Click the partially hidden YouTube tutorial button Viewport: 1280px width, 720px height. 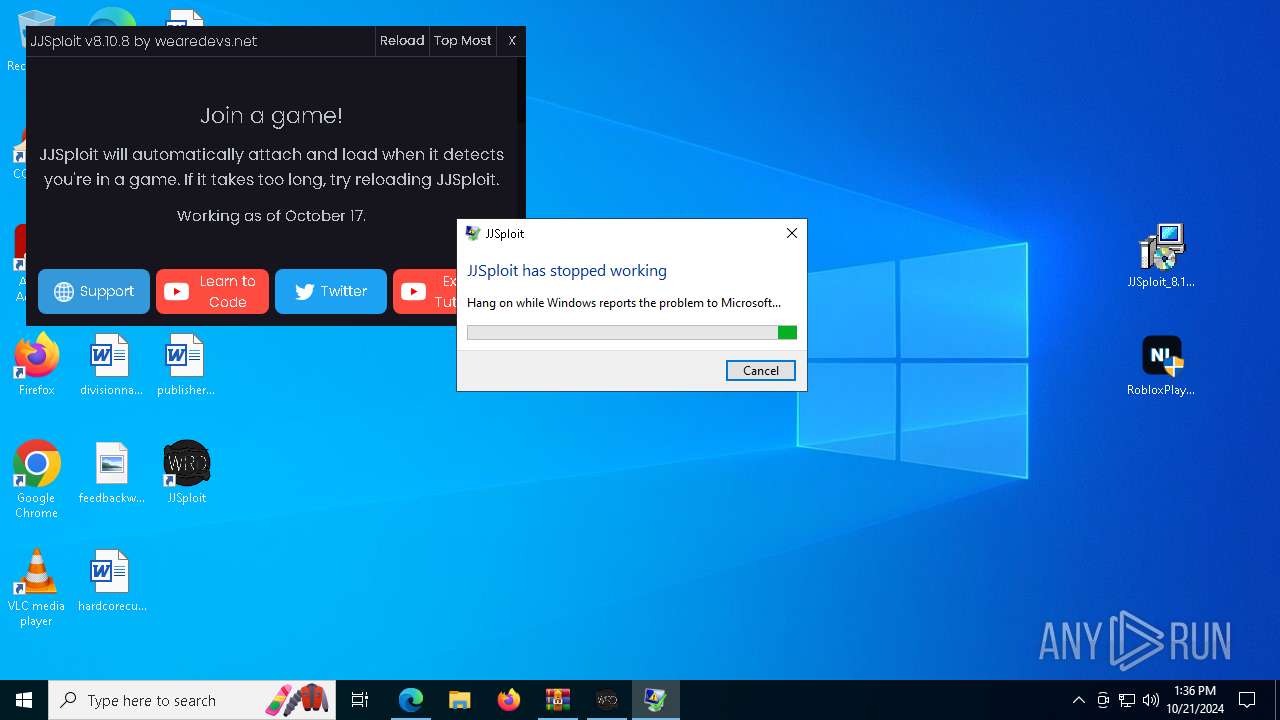[x=425, y=291]
